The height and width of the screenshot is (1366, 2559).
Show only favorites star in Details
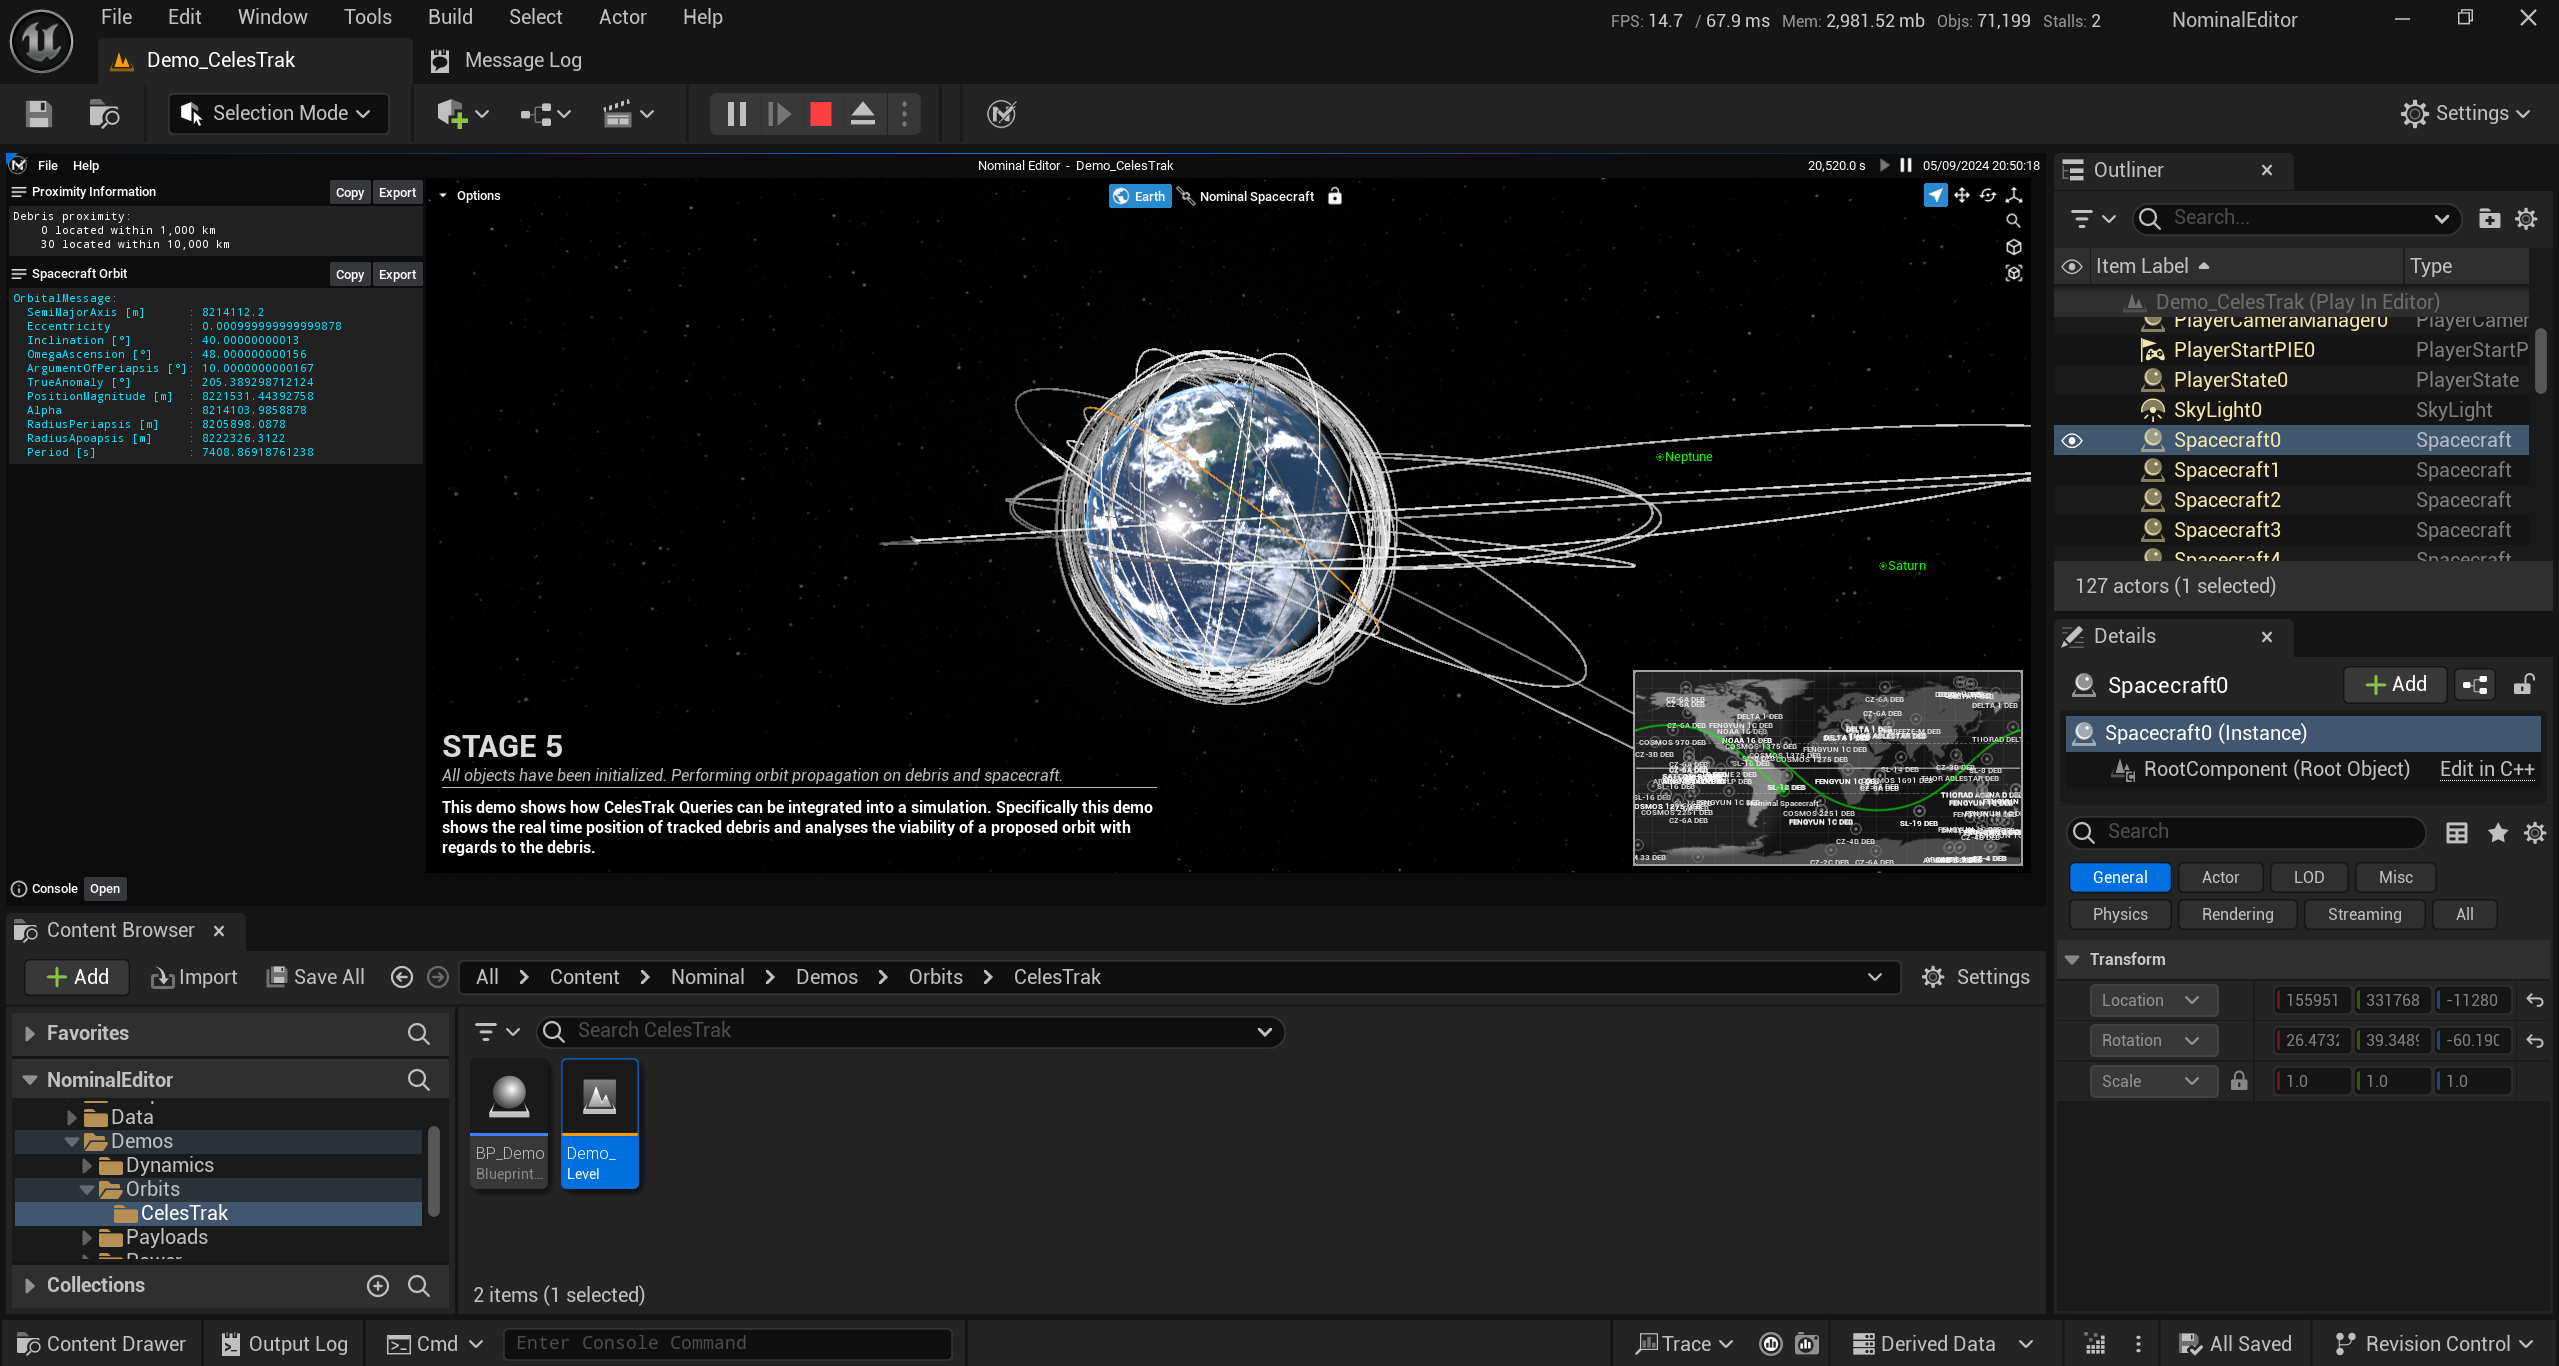click(2498, 833)
